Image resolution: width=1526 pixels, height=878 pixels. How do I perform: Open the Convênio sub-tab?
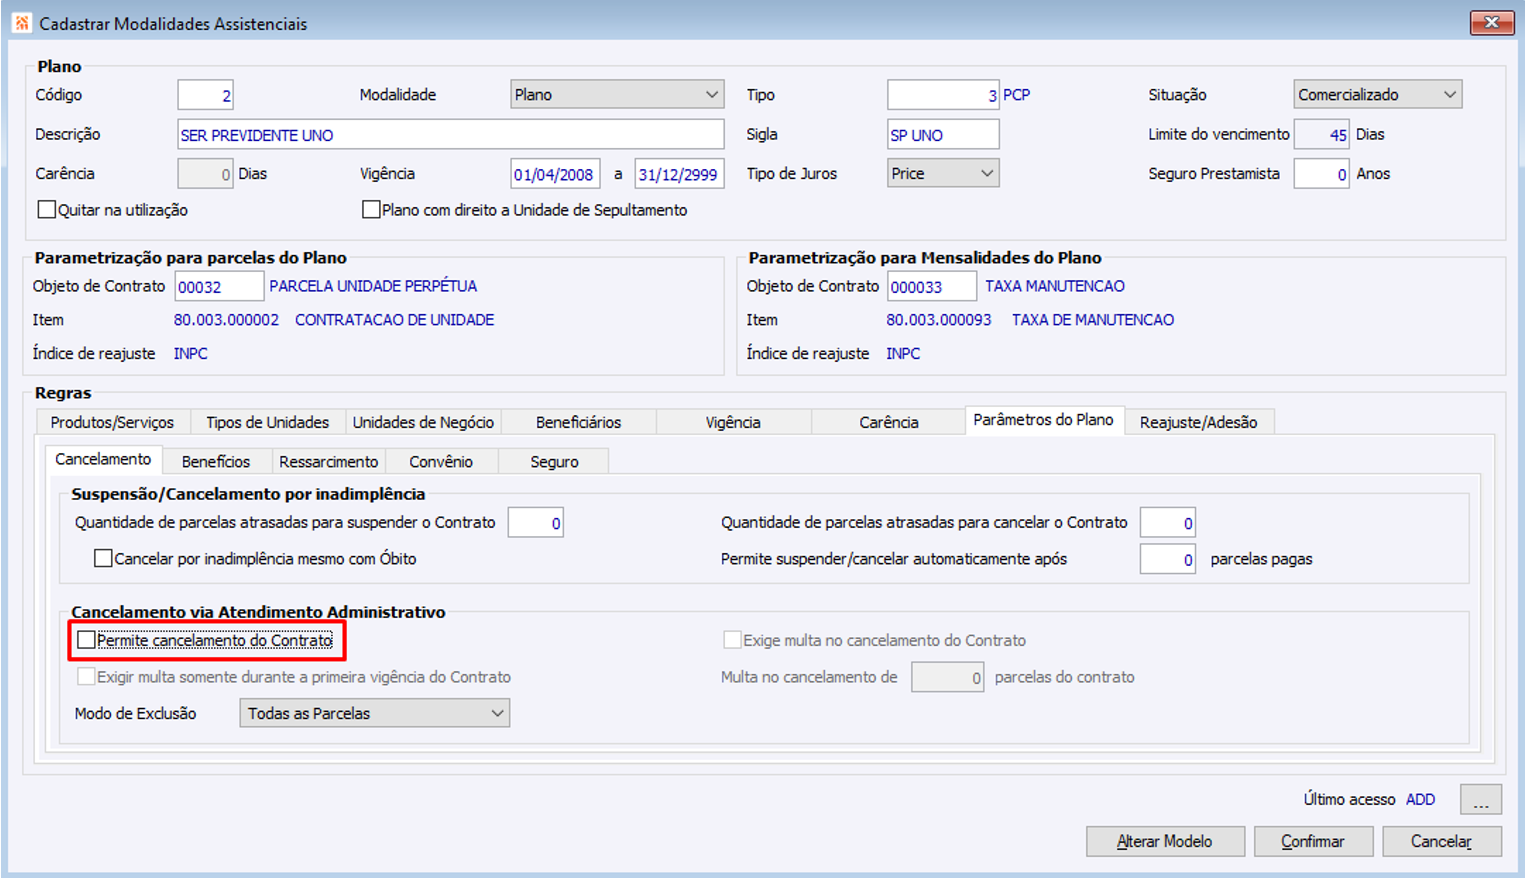coord(441,461)
